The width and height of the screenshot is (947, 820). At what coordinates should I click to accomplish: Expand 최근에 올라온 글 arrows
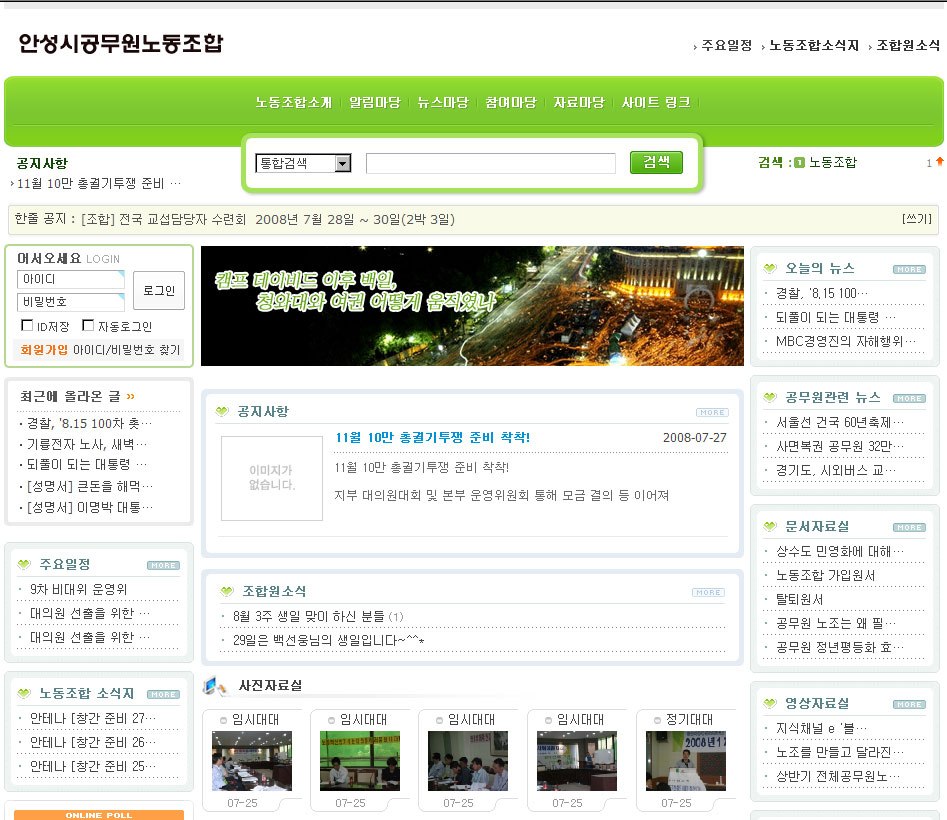130,397
